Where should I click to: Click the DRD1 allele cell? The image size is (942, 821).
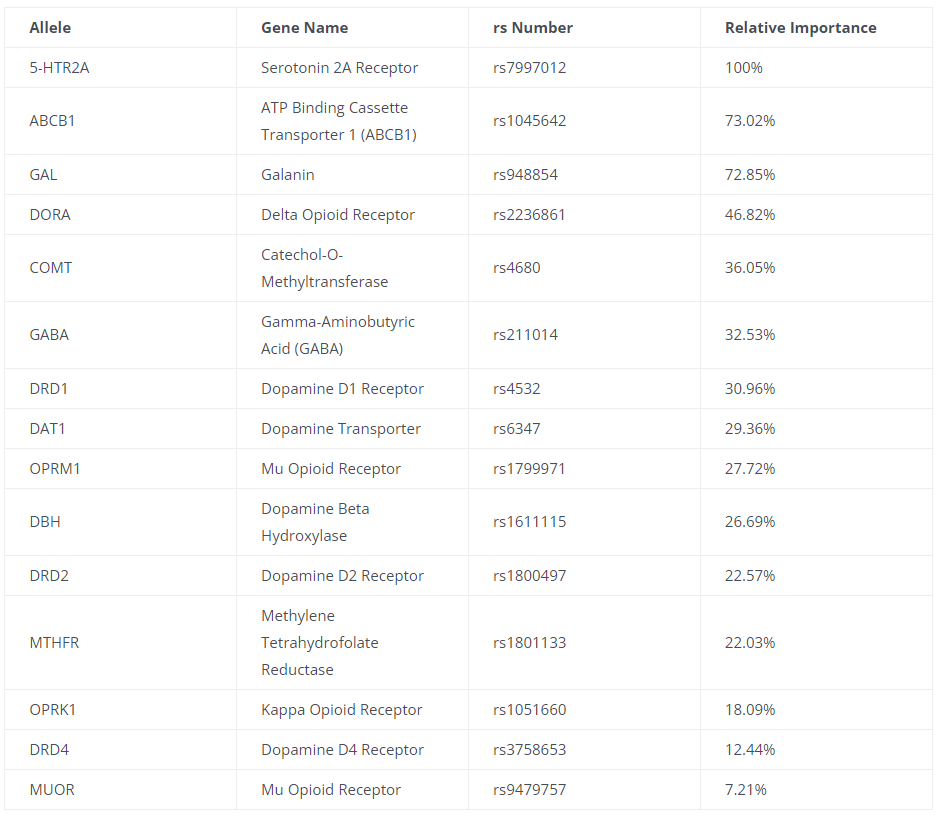tap(48, 389)
